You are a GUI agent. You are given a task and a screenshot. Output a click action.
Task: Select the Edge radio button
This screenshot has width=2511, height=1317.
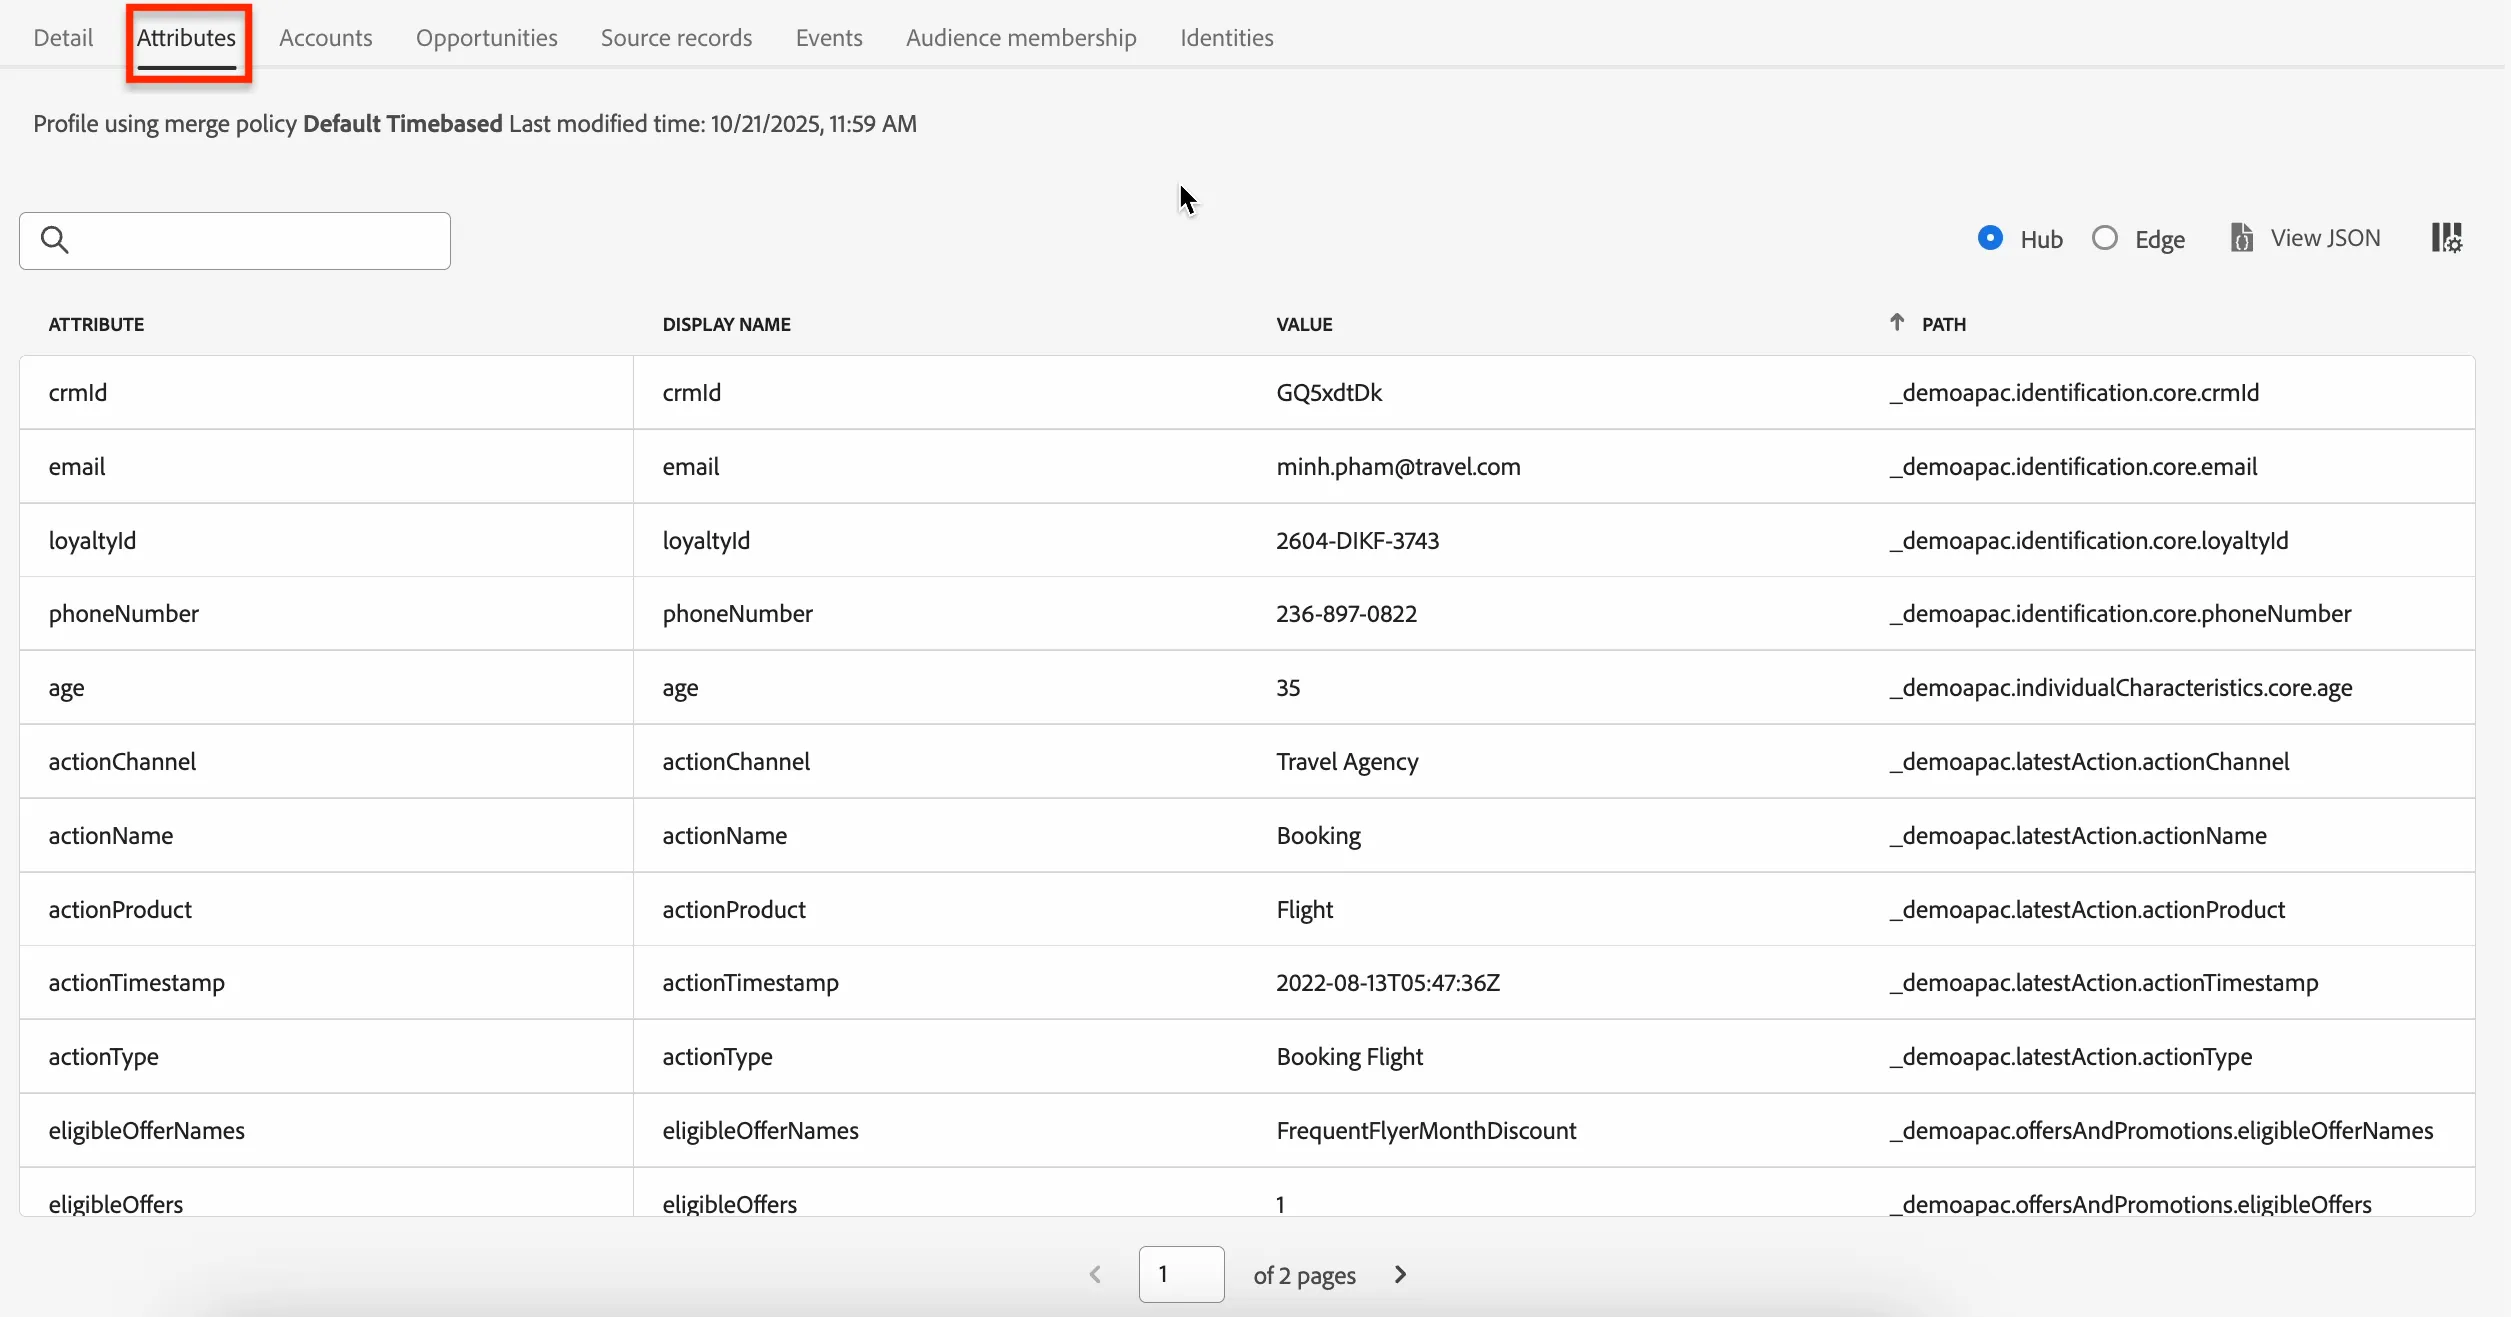tap(2105, 238)
